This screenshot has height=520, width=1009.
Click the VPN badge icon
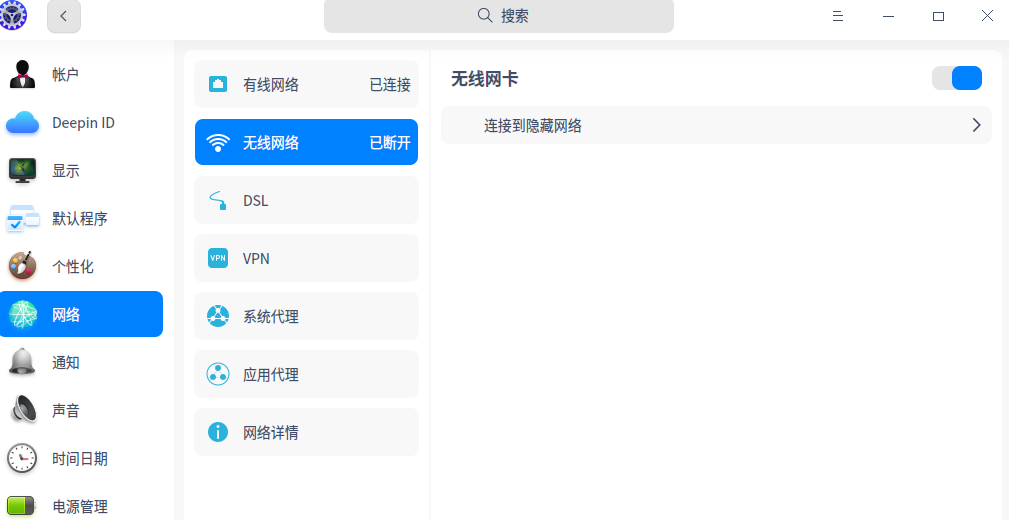[x=218, y=258]
